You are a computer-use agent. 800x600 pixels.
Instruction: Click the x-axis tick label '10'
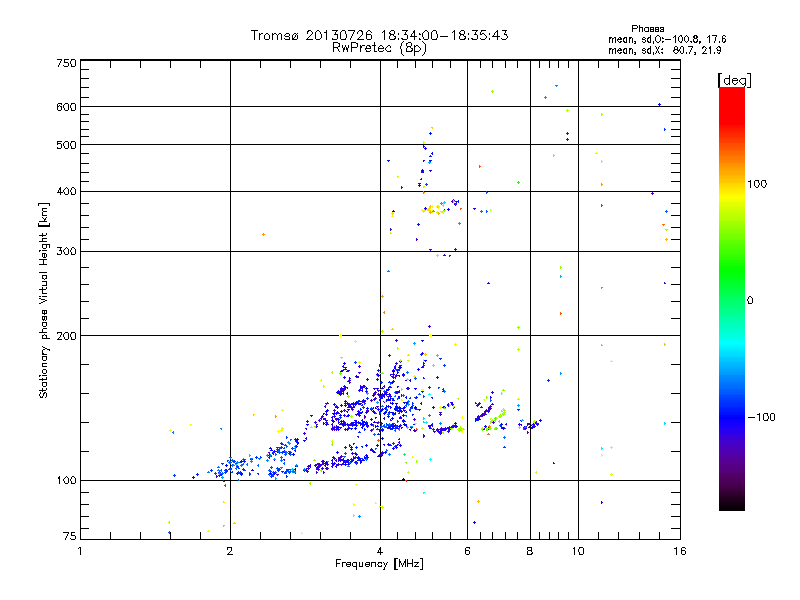578,551
